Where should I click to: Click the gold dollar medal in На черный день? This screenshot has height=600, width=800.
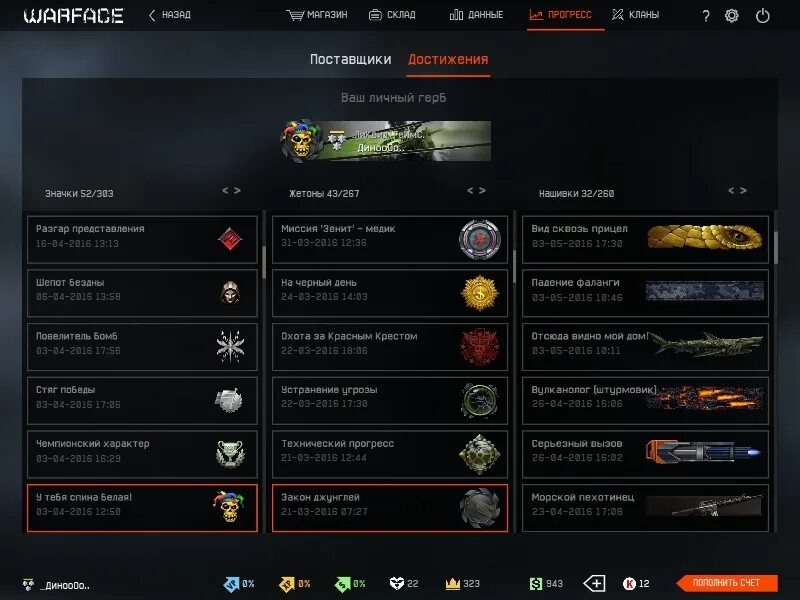pos(479,293)
